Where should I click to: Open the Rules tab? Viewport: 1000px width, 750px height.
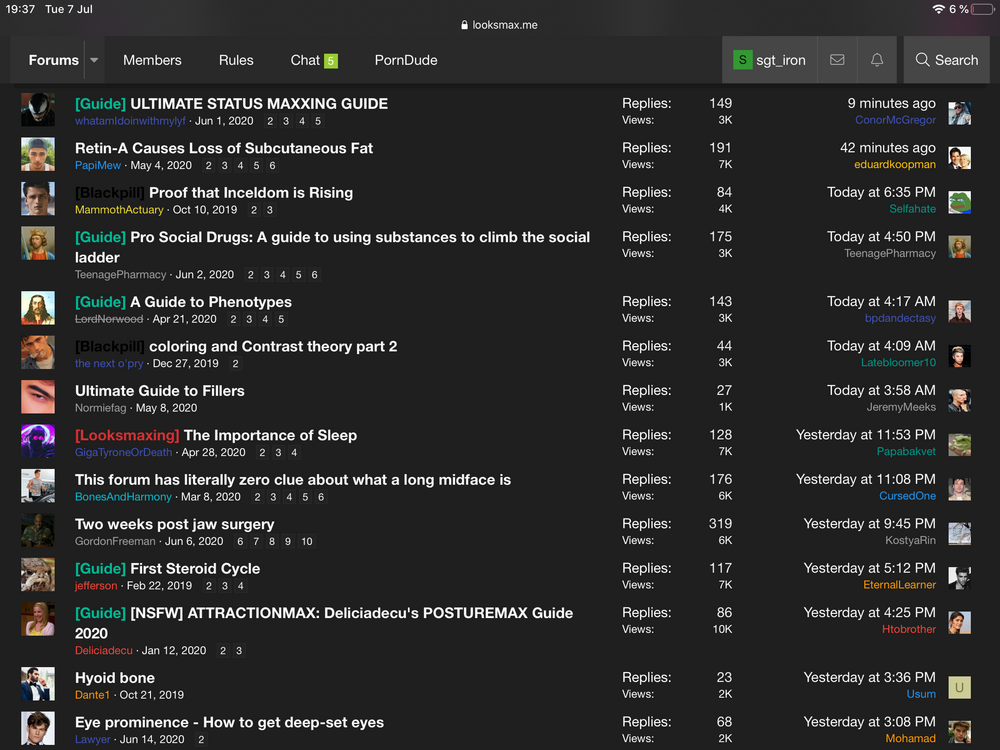click(236, 60)
